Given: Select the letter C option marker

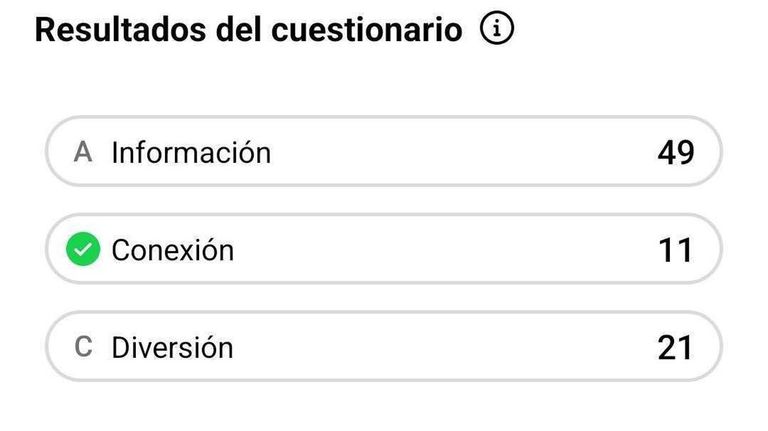Looking at the screenshot, I should tap(83, 347).
